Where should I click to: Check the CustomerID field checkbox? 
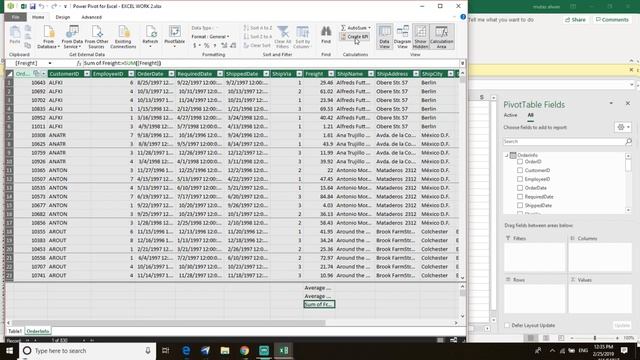(520, 170)
